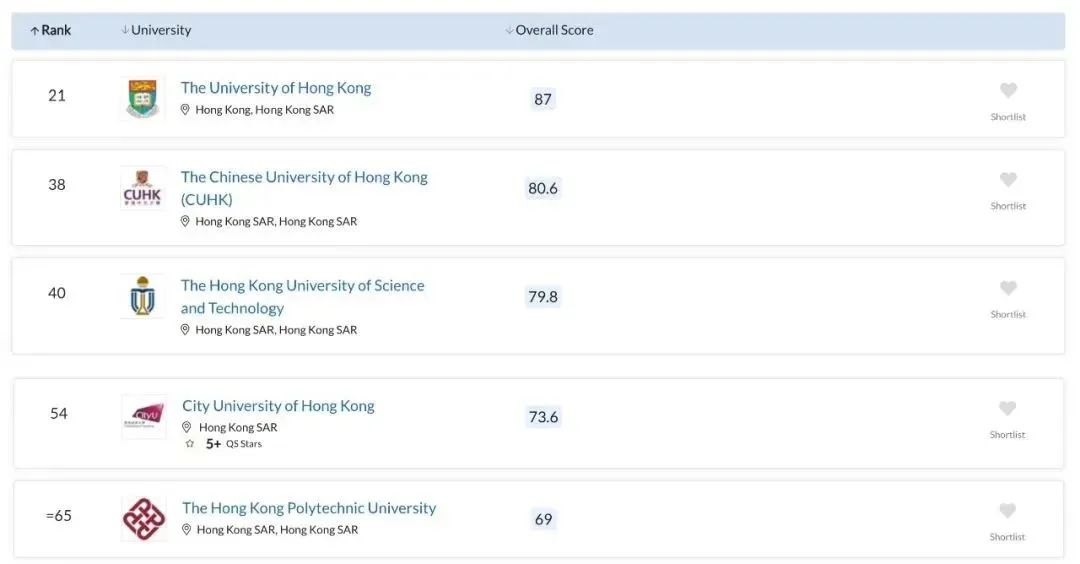1080x564 pixels.
Task: Shortlist The University of Hong Kong
Action: 1008,91
